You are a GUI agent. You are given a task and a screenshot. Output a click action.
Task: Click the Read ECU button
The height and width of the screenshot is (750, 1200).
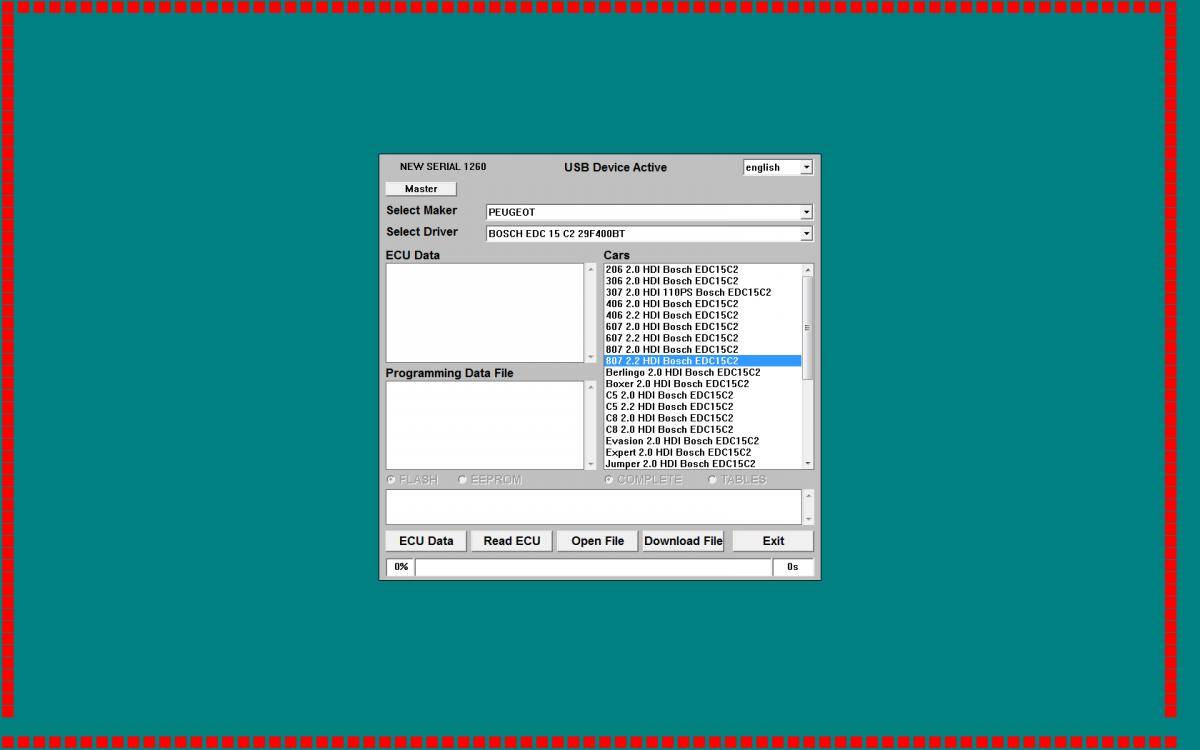(x=512, y=541)
